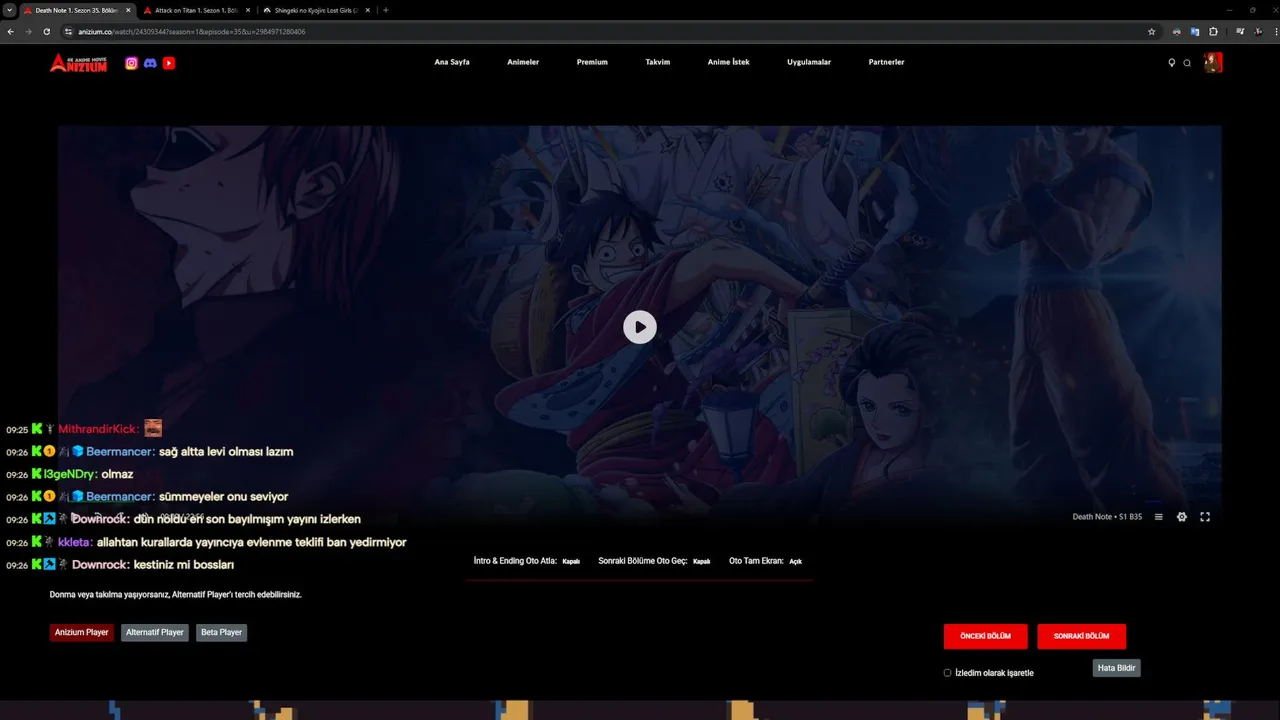Open the Extensions puzzle icon

click(x=1214, y=32)
